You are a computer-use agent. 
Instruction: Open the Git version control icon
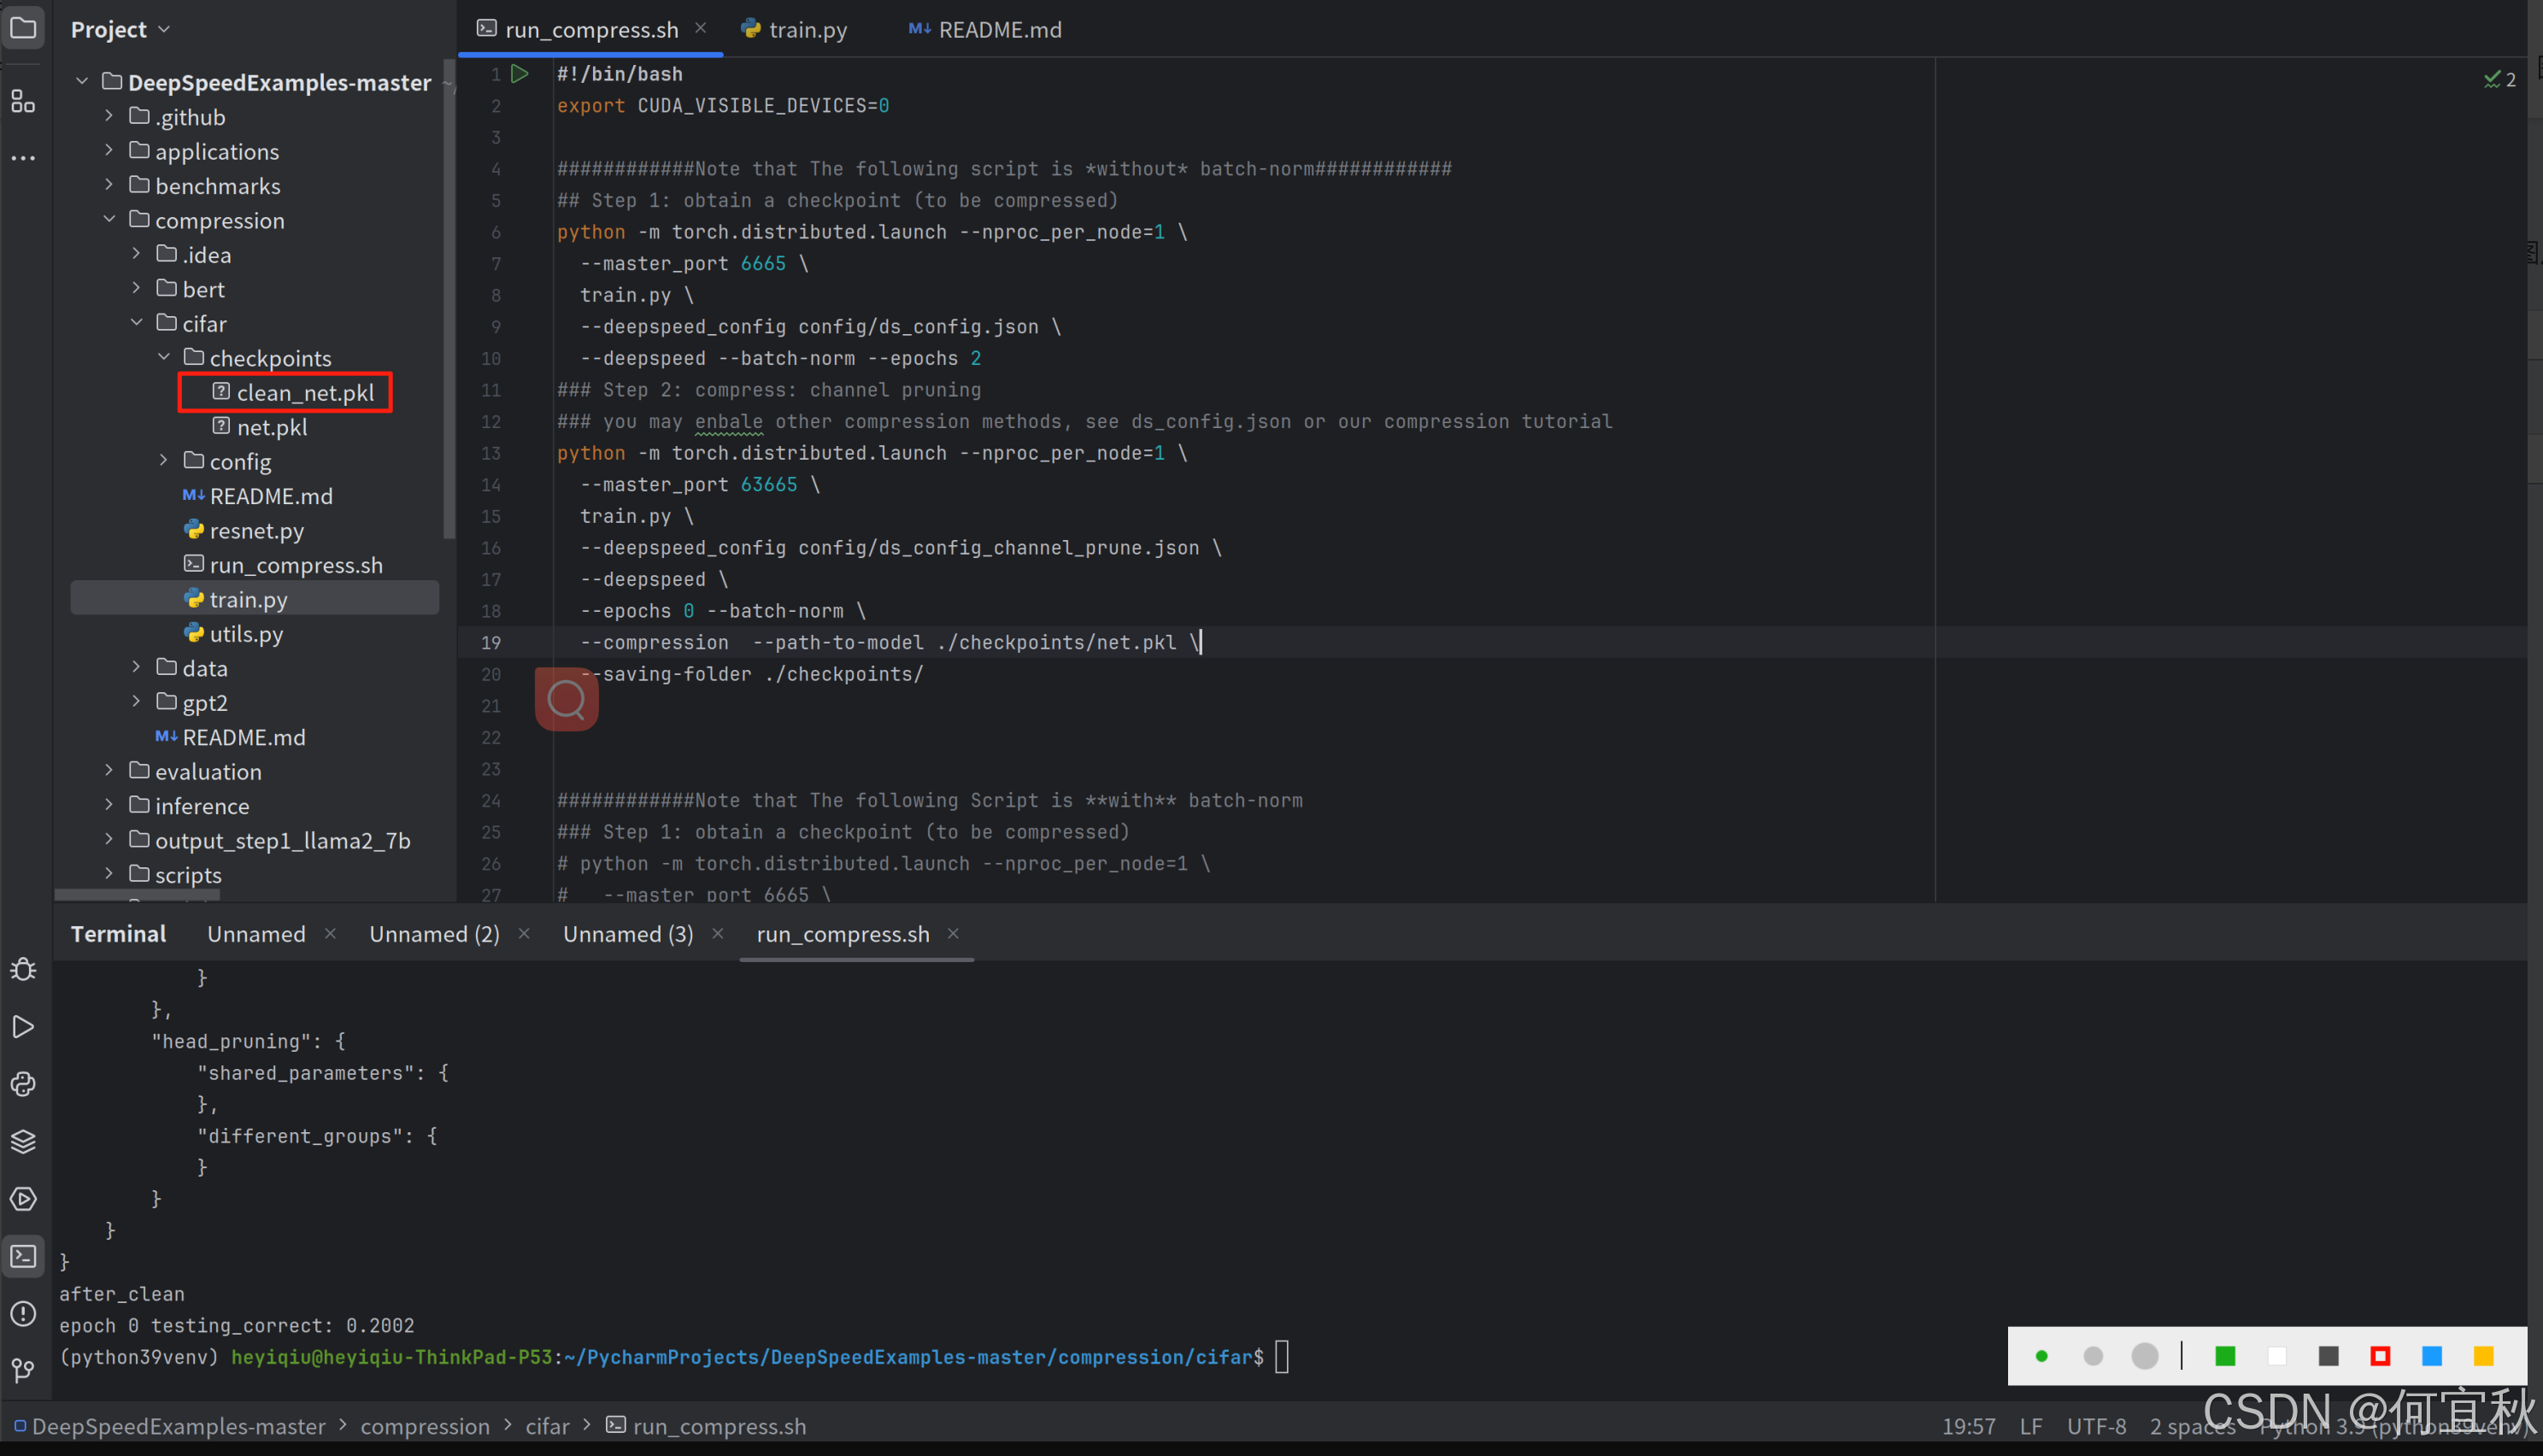click(x=23, y=1370)
